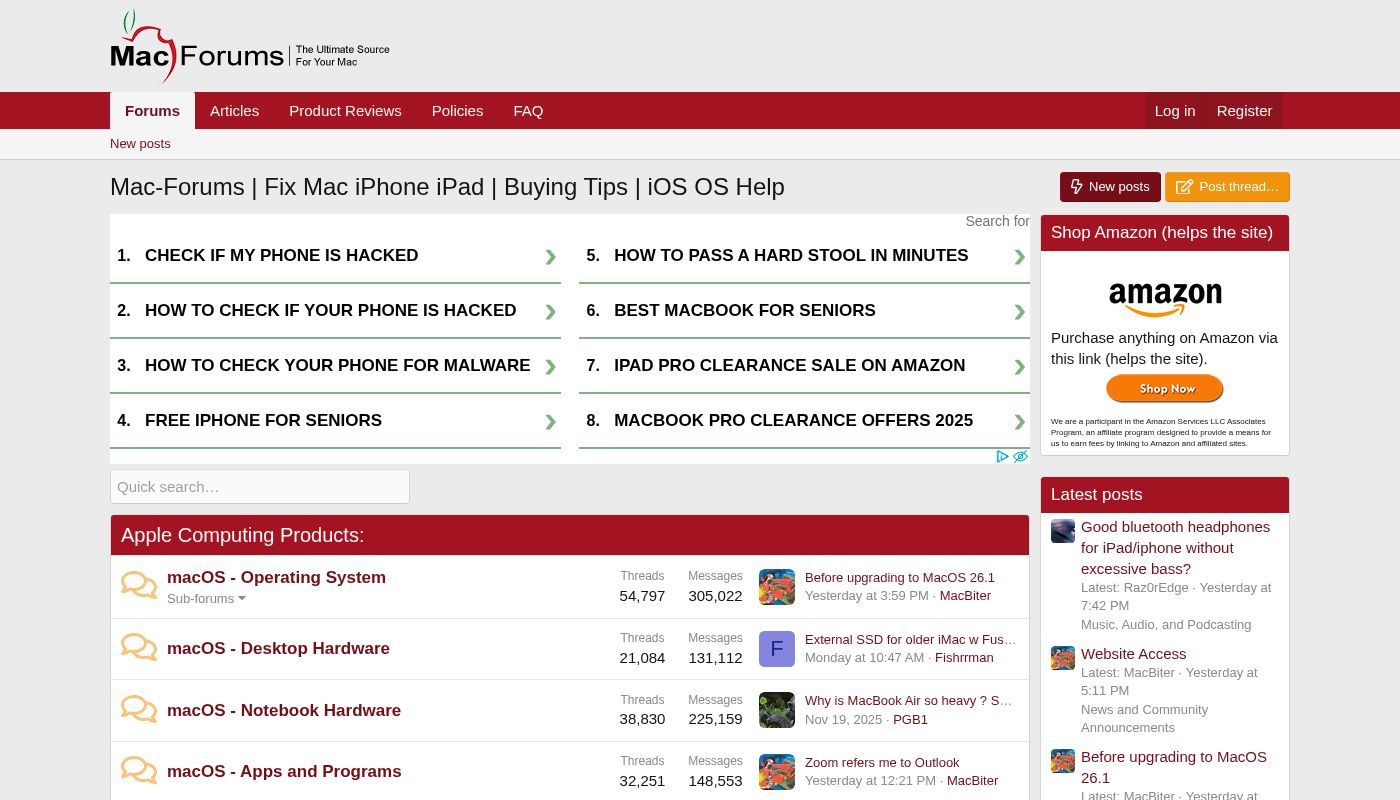This screenshot has width=1400, height=800.
Task: Click the Fishrrman 'F' avatar icon
Action: (776, 649)
